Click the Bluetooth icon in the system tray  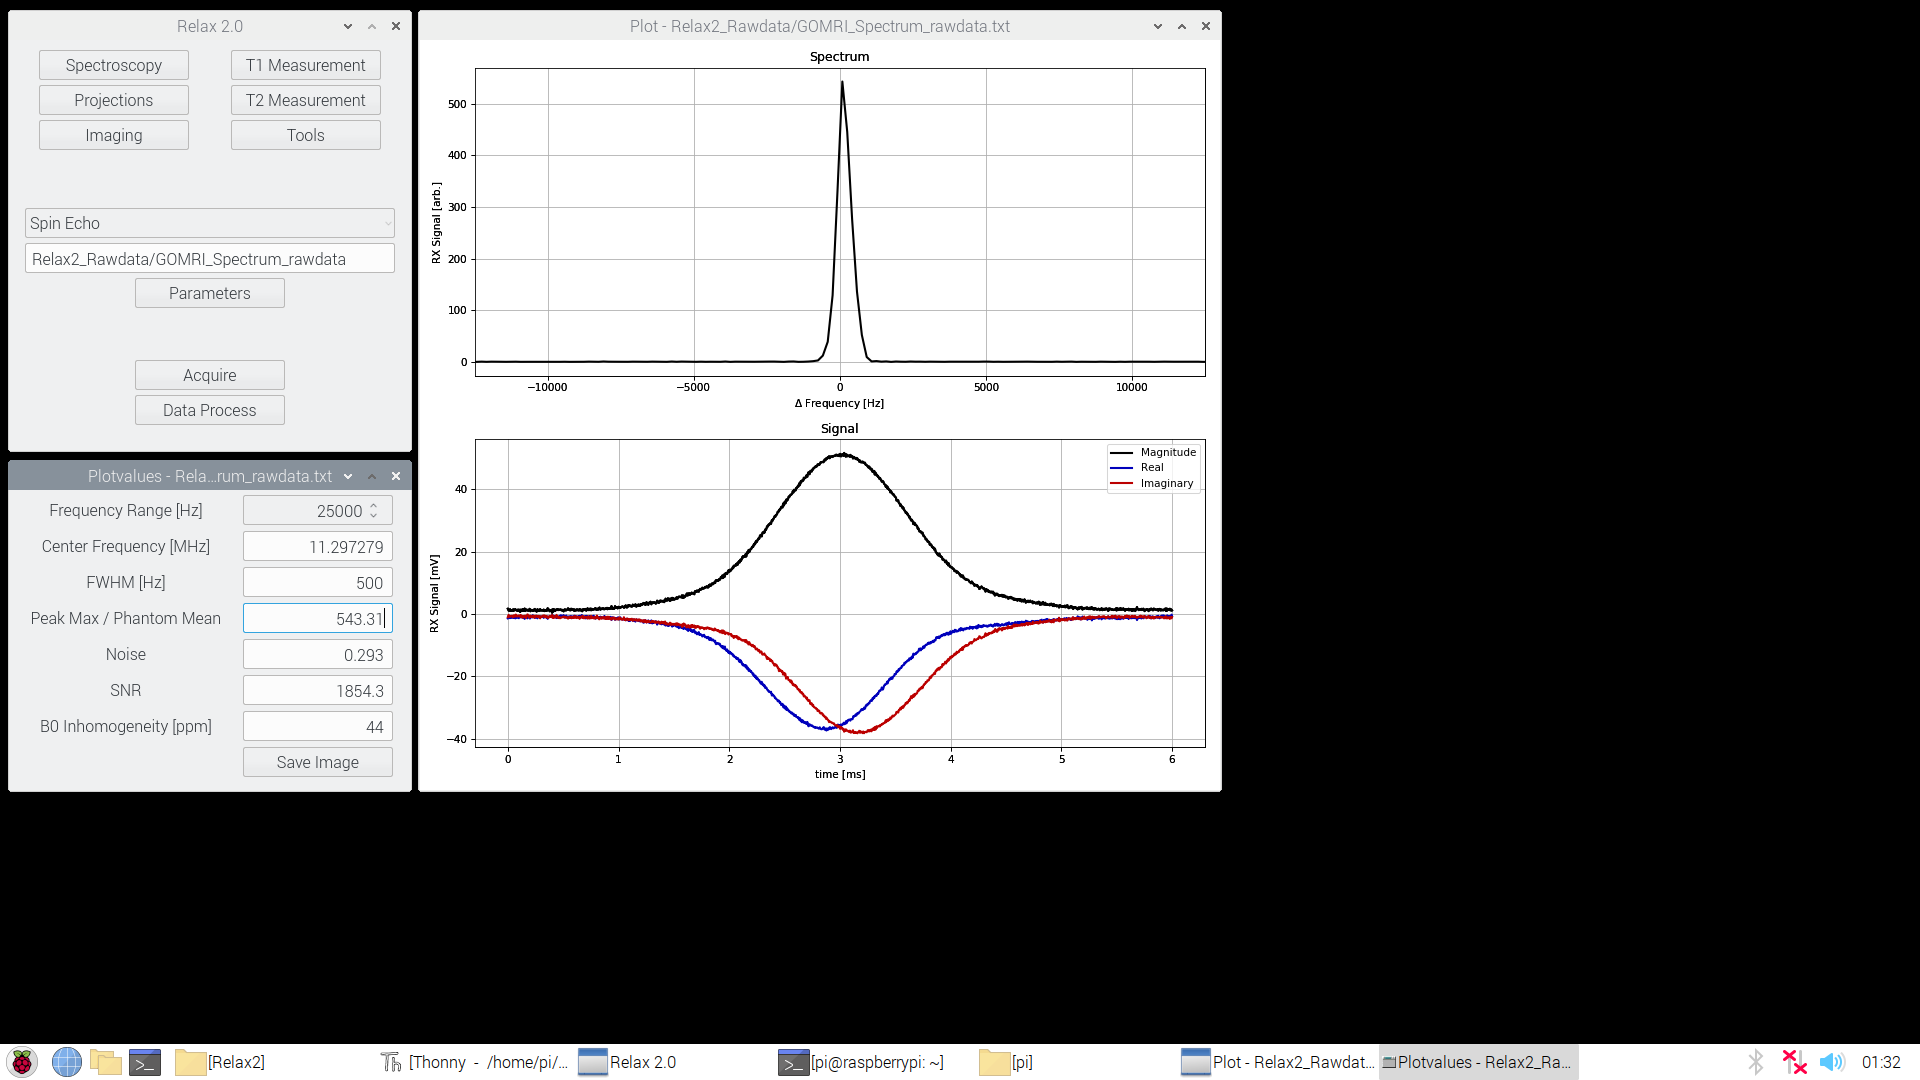click(1756, 1062)
